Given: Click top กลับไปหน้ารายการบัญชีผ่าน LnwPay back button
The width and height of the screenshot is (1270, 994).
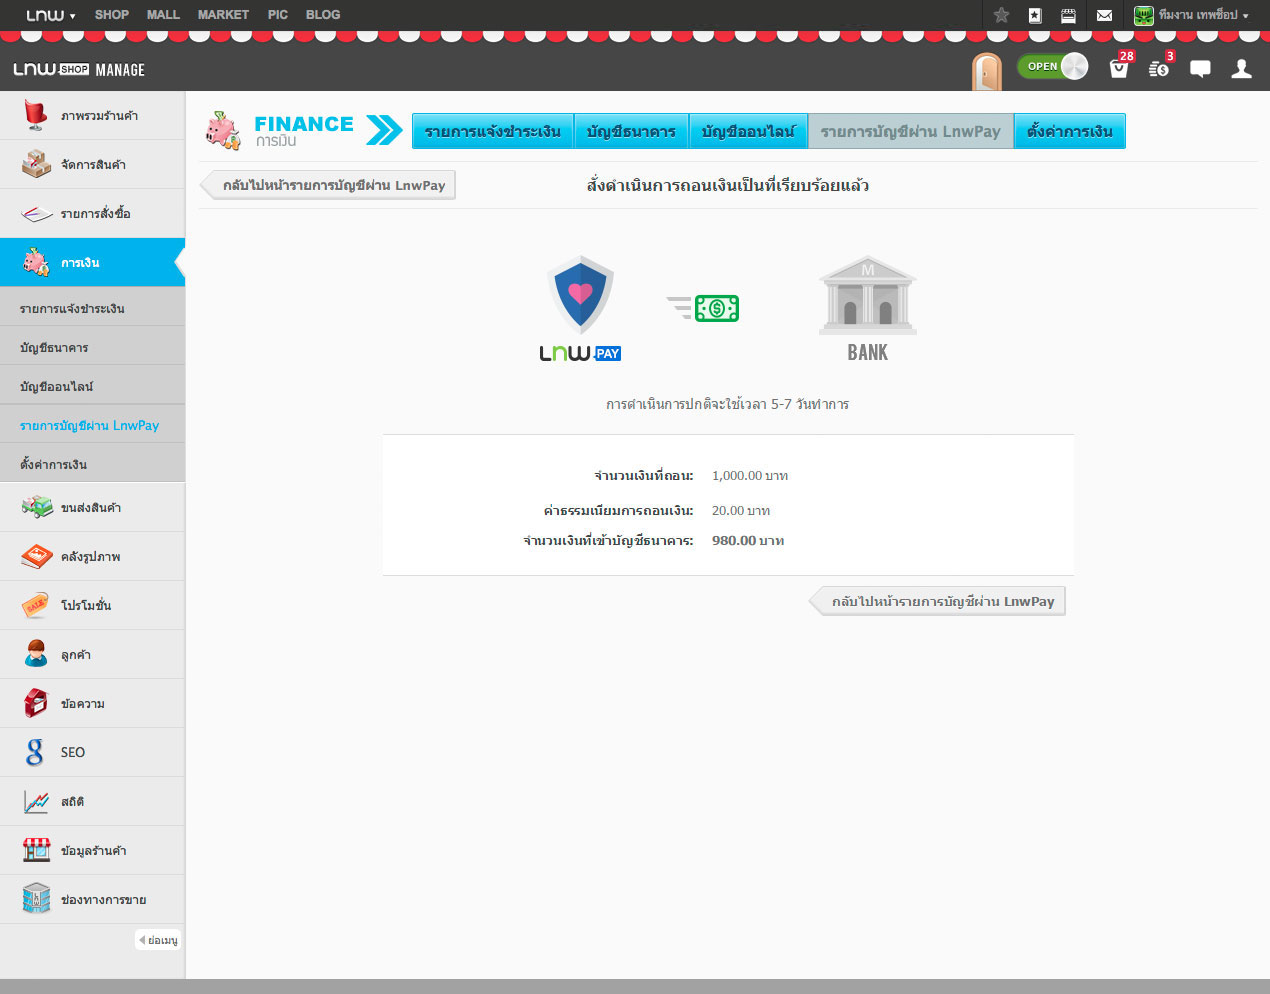Looking at the screenshot, I should click(328, 185).
